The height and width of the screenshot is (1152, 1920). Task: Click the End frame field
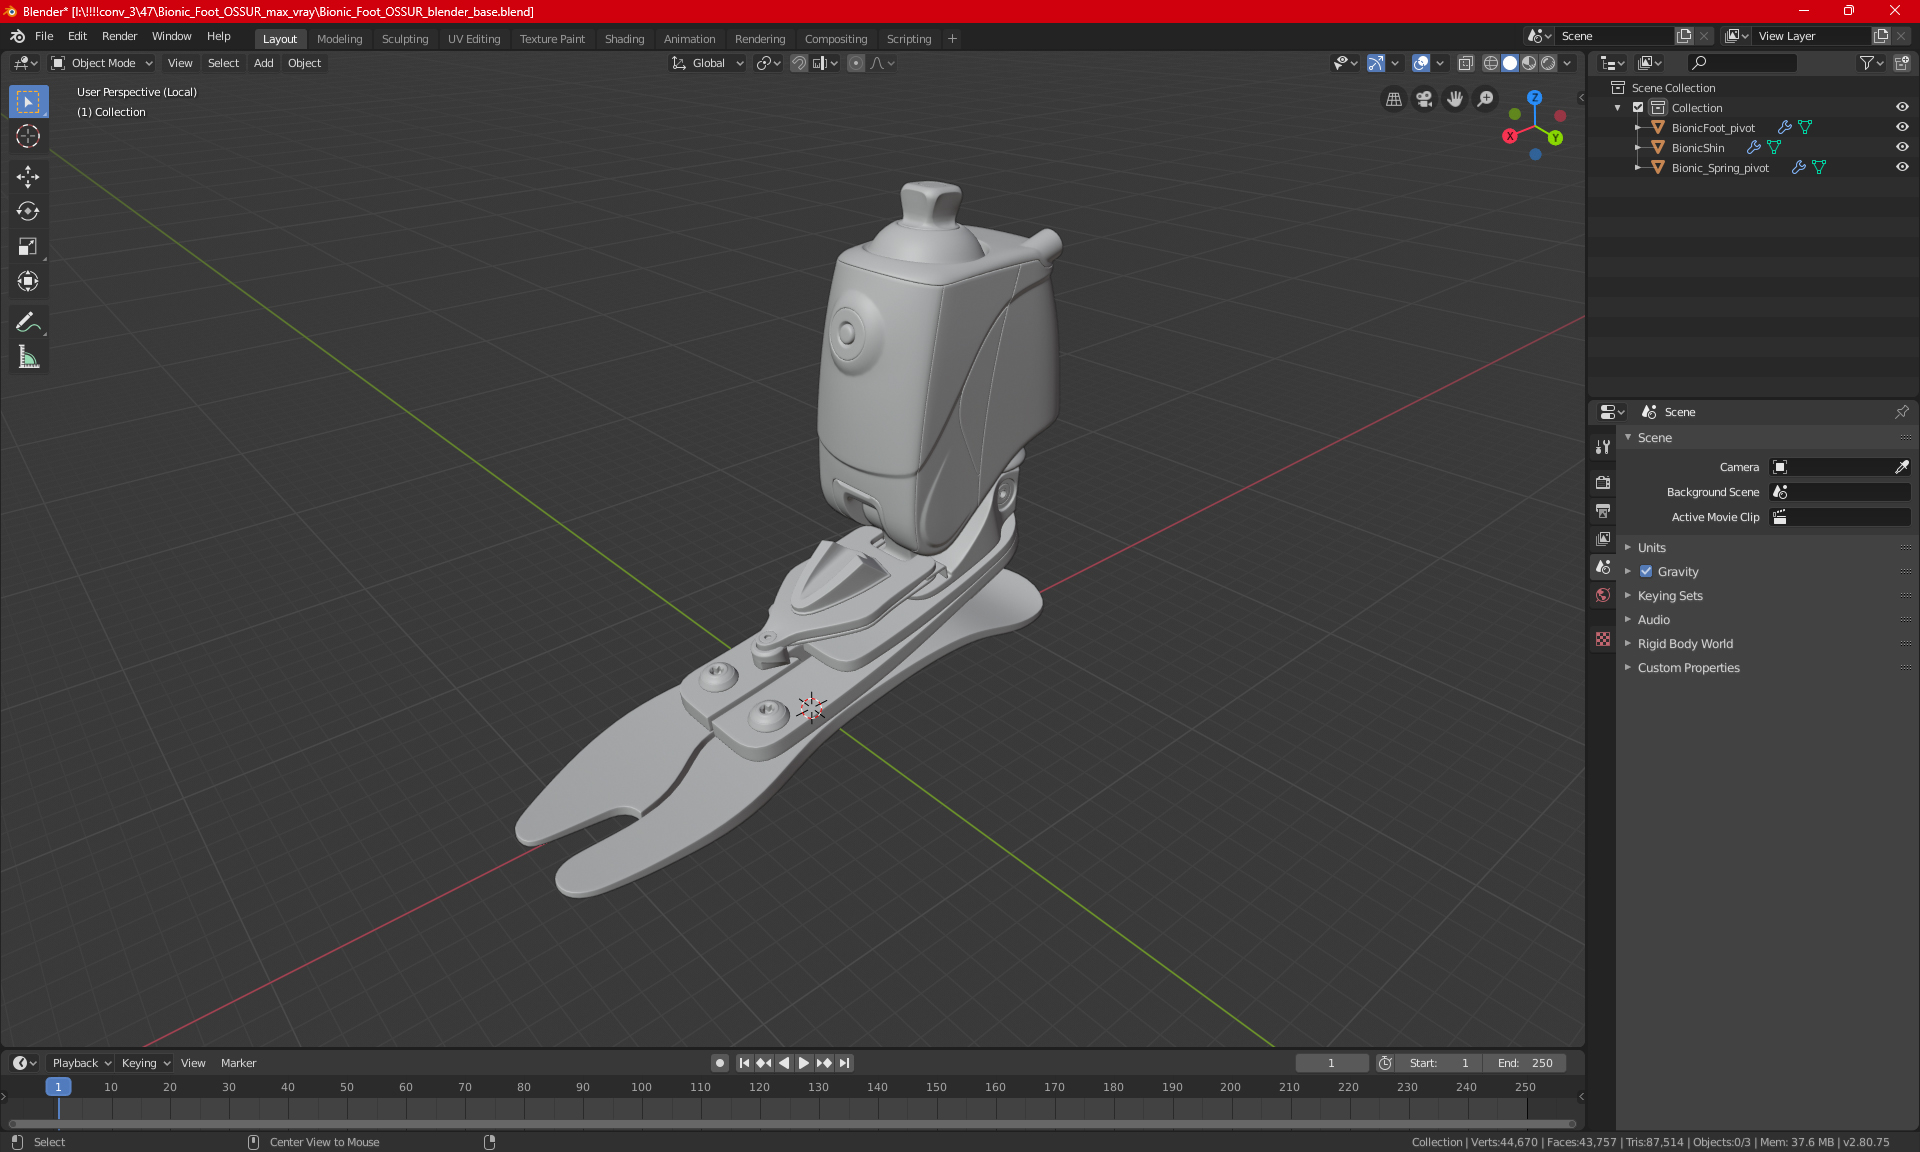pos(1525,1063)
